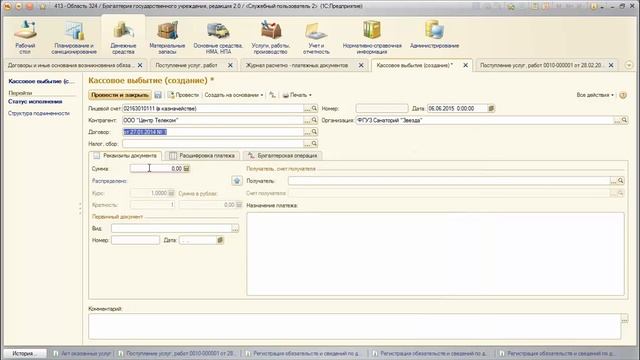This screenshot has width=640, height=360.
Task: Open selection dialog for Контрагент ellipsis
Action: click(x=307, y=120)
